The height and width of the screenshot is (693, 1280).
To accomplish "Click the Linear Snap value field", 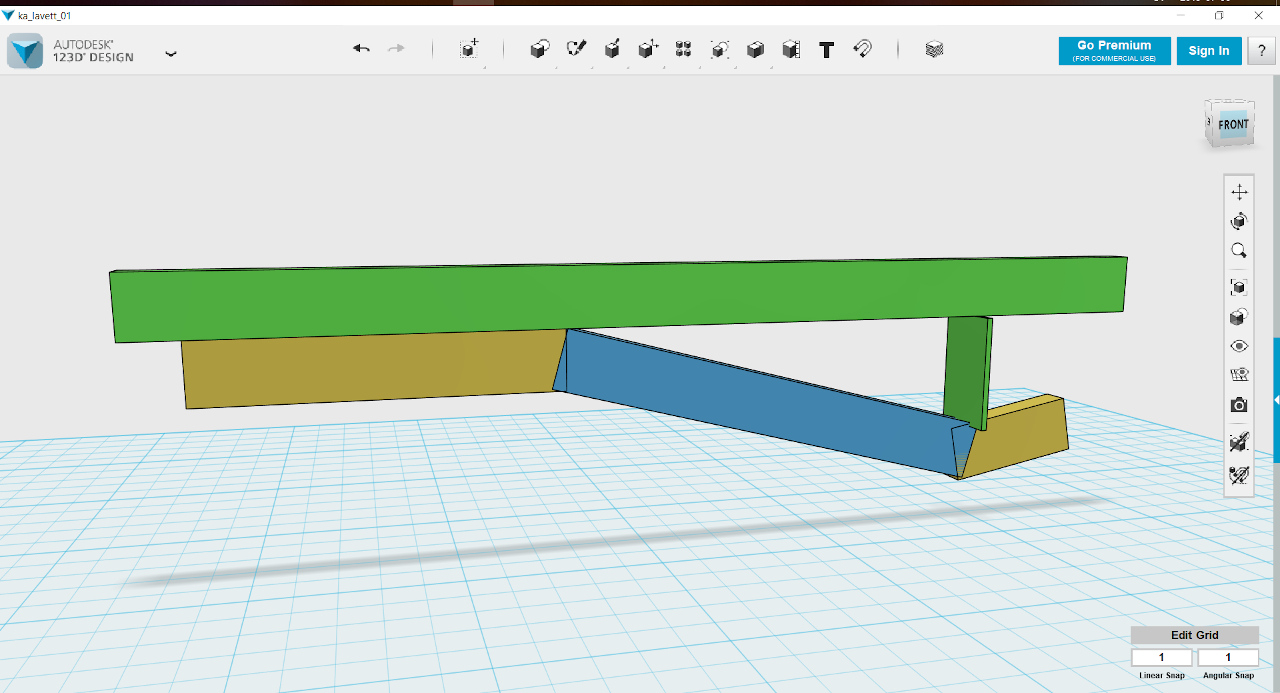I will tap(1162, 657).
